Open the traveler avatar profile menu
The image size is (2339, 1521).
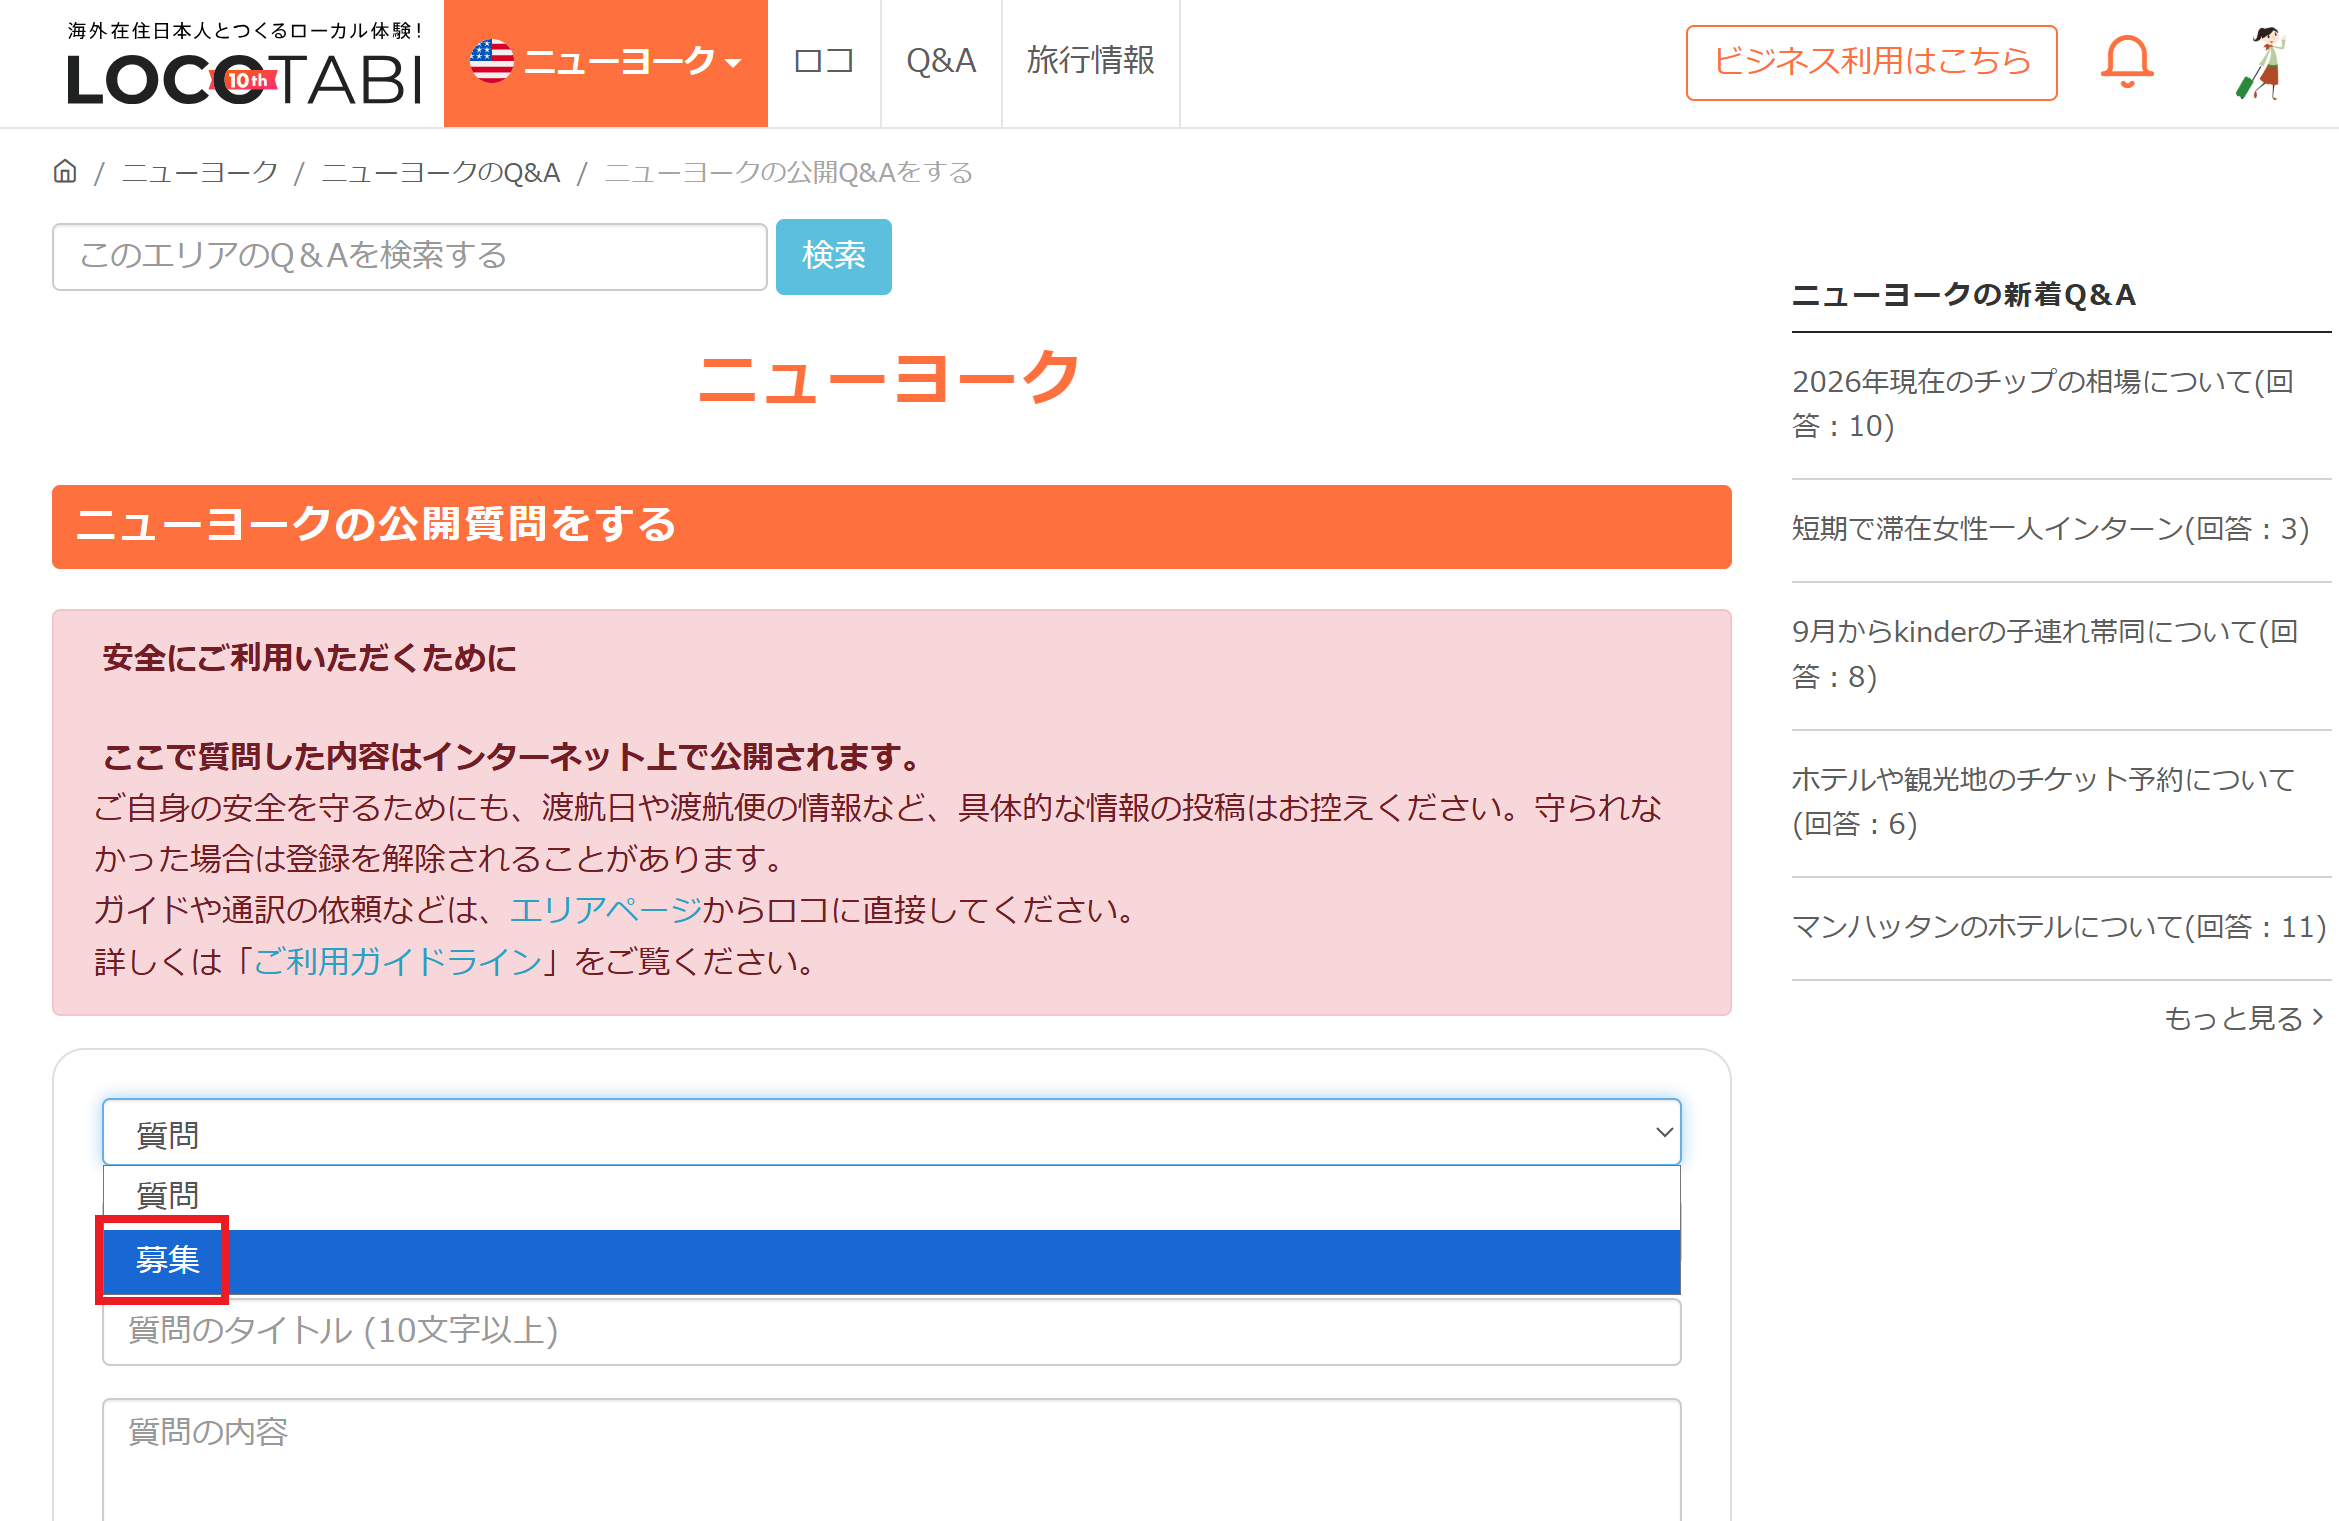point(2262,63)
